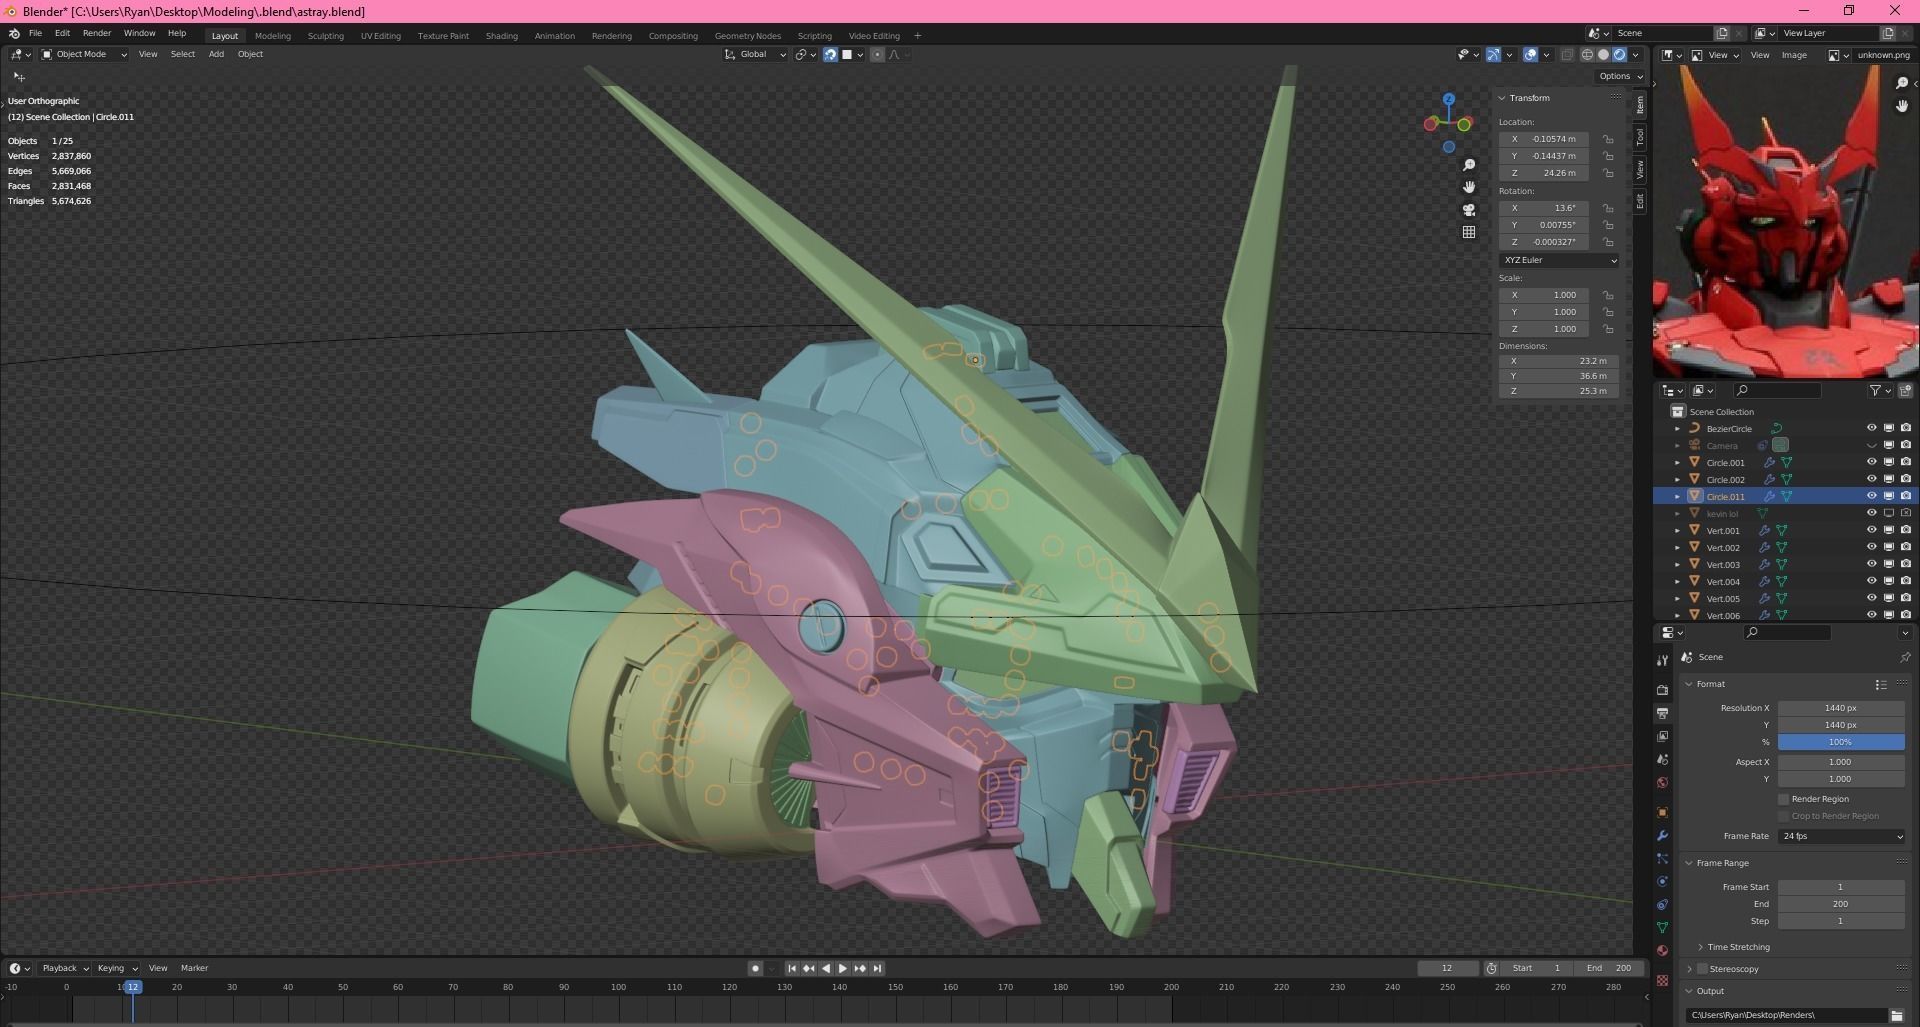Click the resolution percentage 100% slider

1841,742
